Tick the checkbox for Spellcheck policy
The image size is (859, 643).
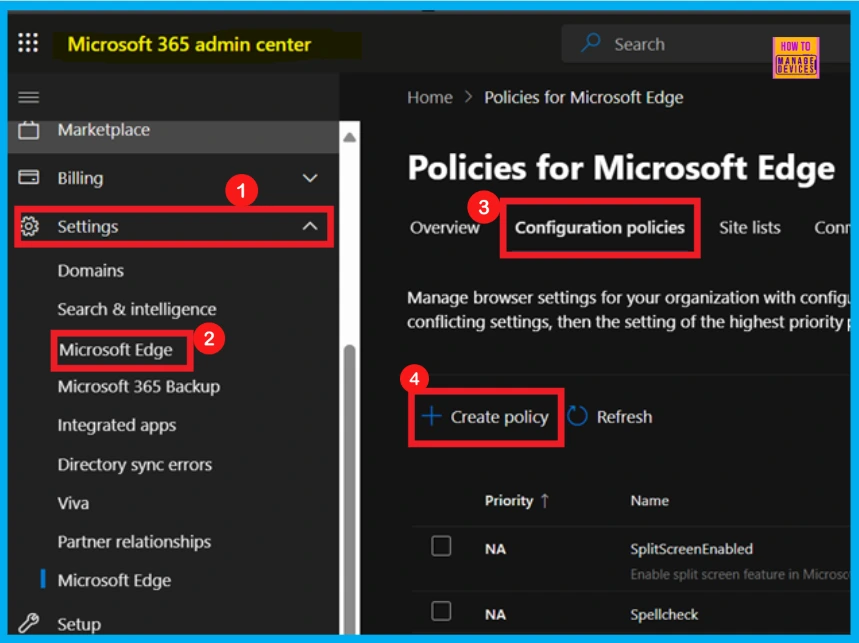pyautogui.click(x=441, y=611)
